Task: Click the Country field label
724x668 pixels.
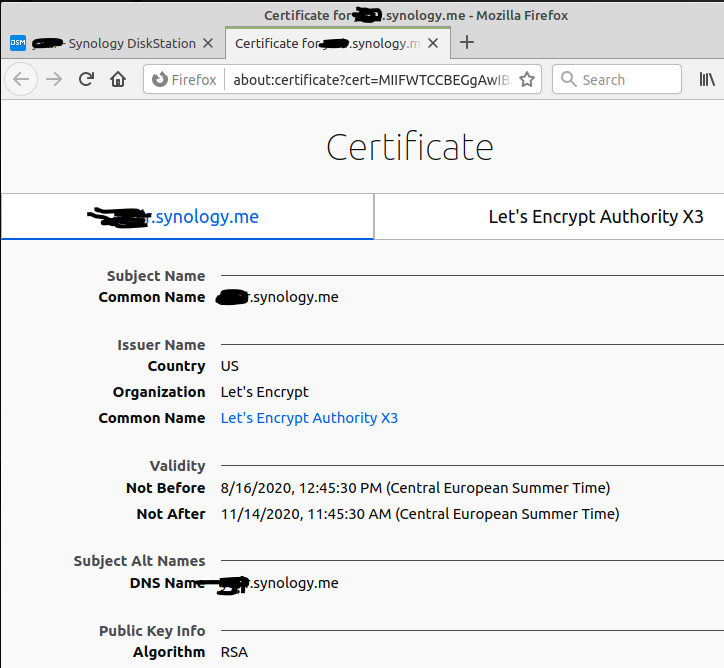Action: [176, 366]
